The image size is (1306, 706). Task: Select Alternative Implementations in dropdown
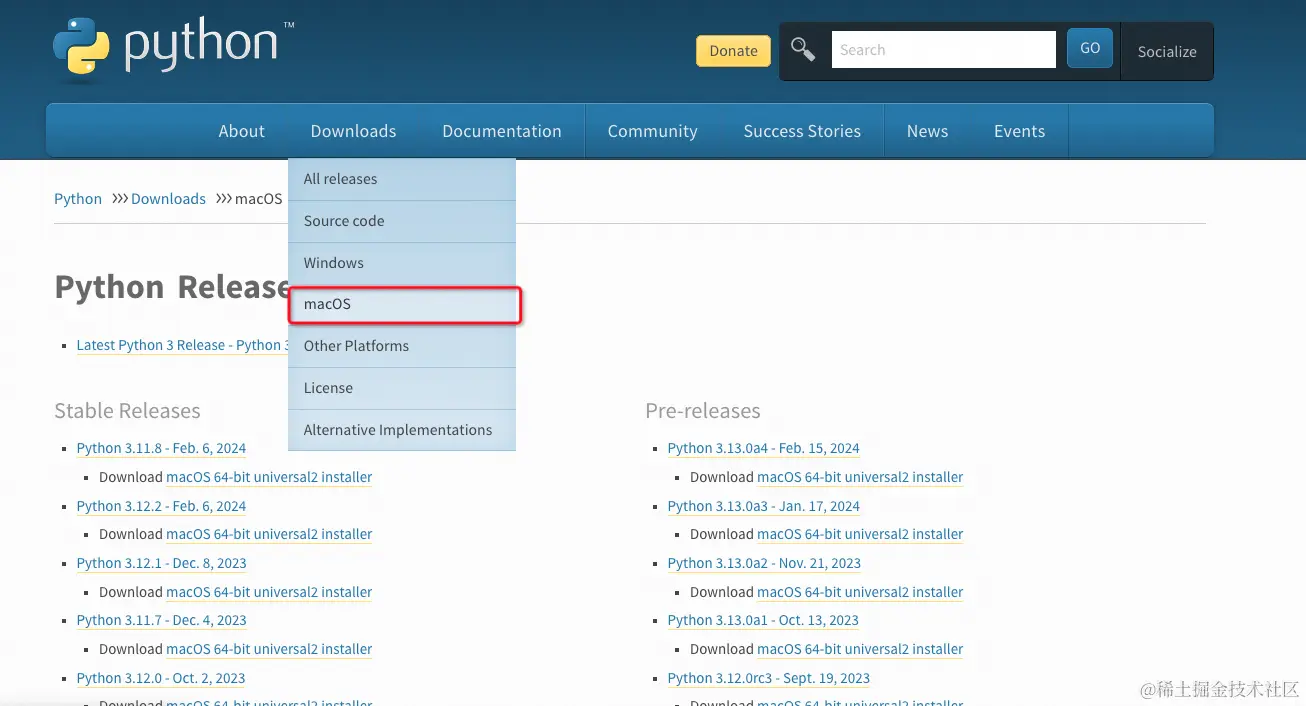tap(402, 430)
